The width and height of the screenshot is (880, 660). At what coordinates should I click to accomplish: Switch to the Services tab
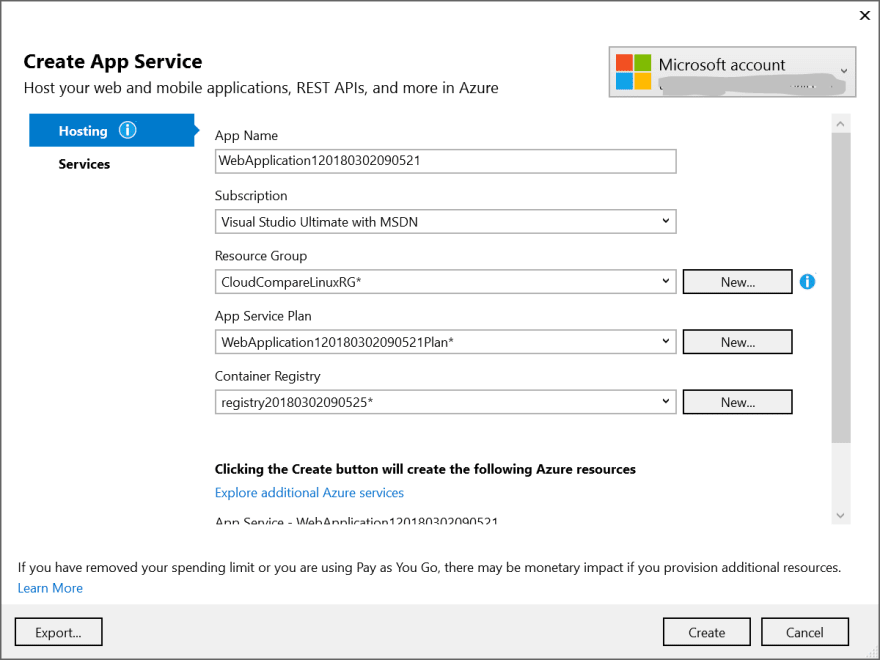tap(84, 164)
